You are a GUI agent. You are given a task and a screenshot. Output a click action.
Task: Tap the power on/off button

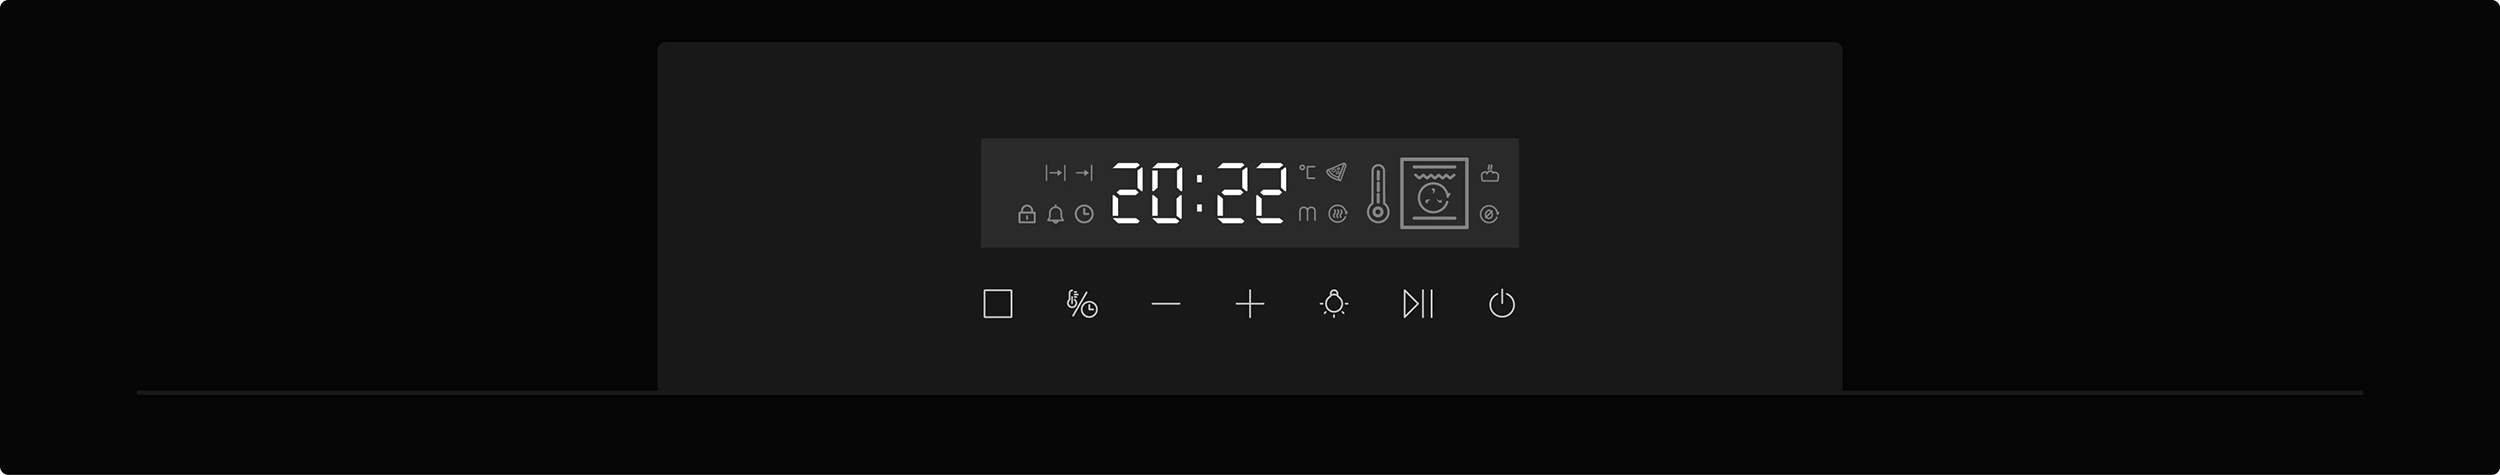(x=1501, y=304)
